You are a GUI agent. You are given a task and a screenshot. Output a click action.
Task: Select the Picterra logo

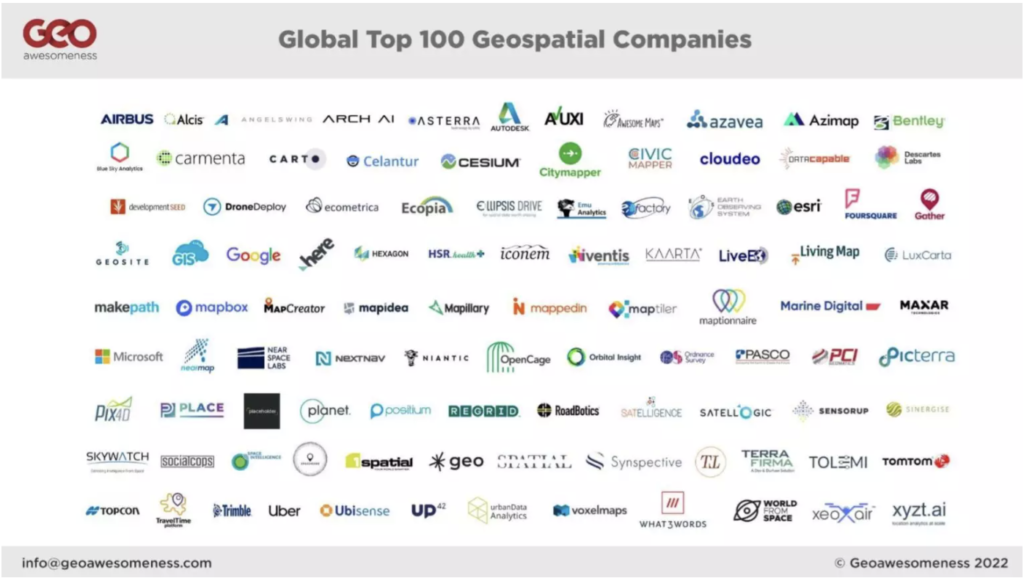pos(917,356)
